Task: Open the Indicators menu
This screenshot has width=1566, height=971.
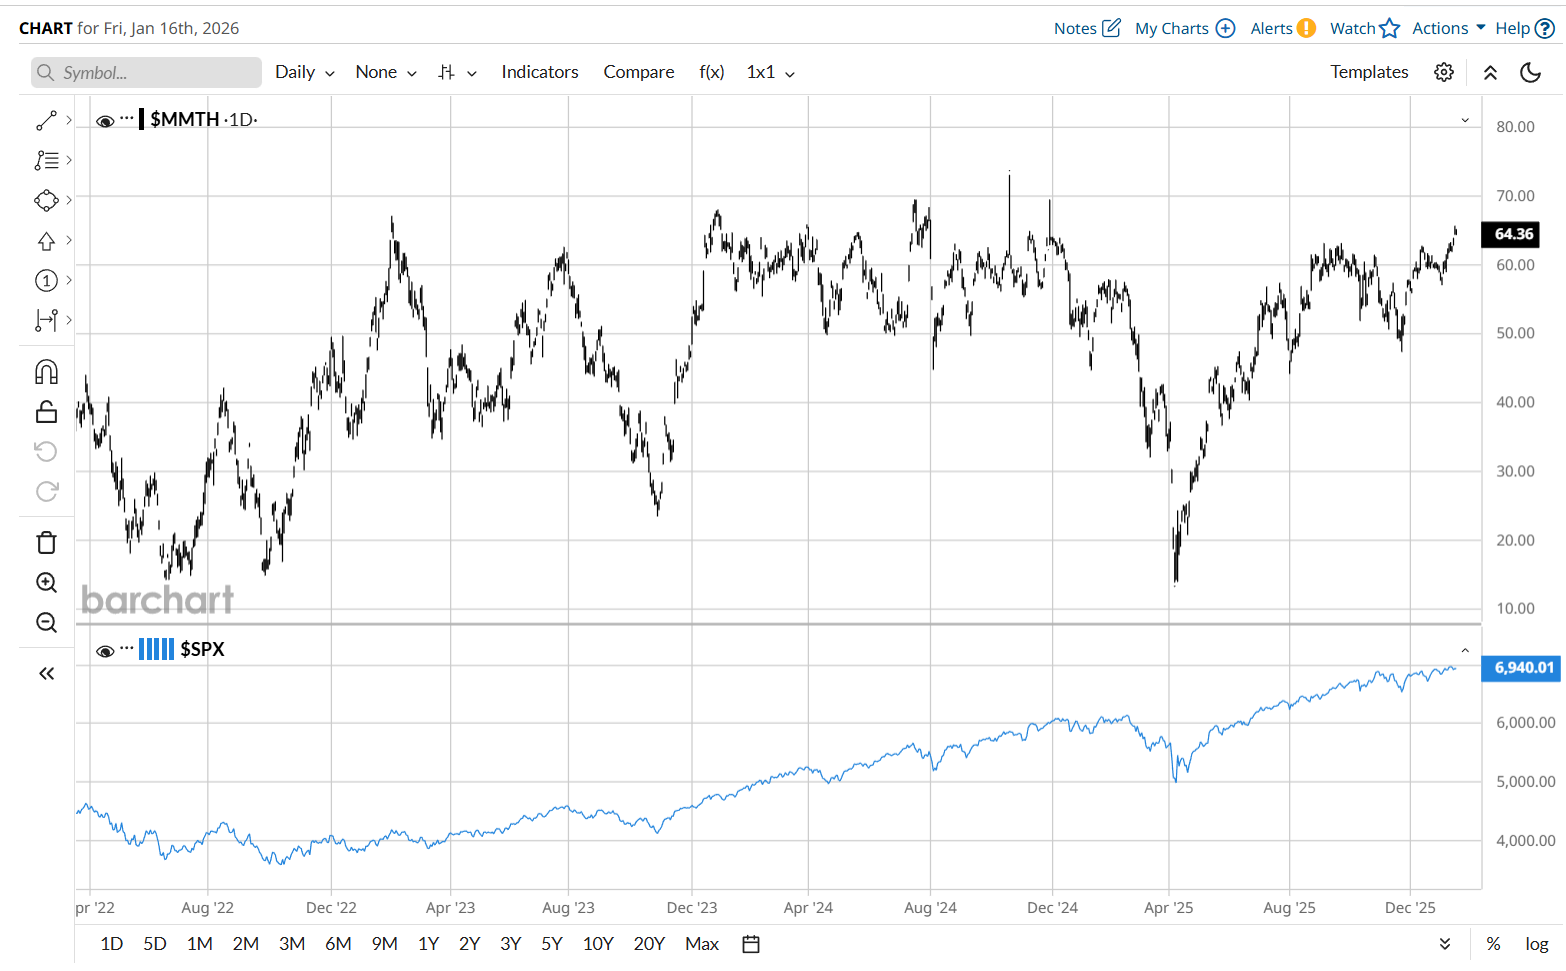Action: (x=539, y=72)
